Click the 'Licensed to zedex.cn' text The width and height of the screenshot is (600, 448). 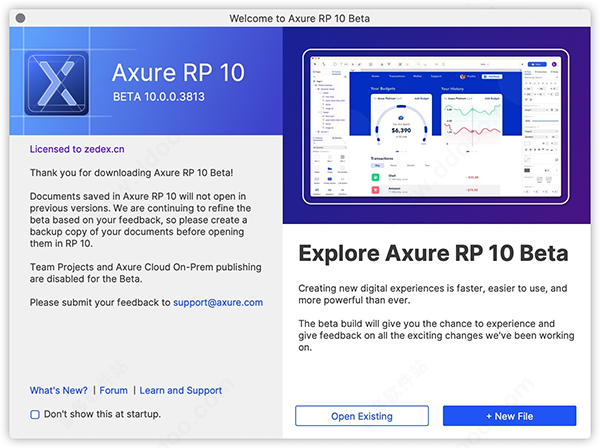tap(77, 149)
